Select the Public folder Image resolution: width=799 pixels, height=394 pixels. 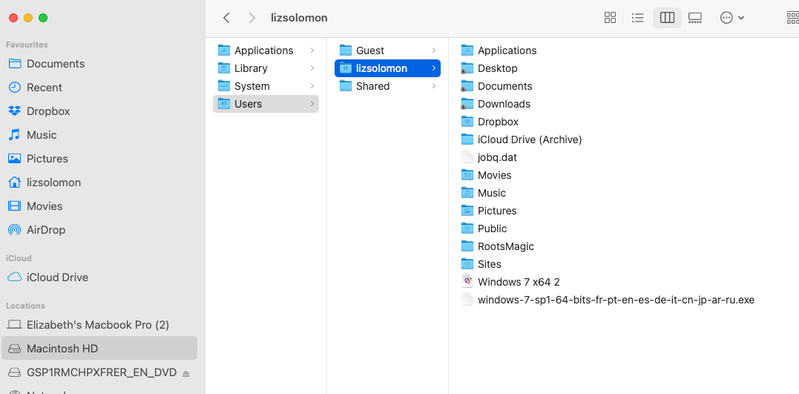pyautogui.click(x=484, y=228)
